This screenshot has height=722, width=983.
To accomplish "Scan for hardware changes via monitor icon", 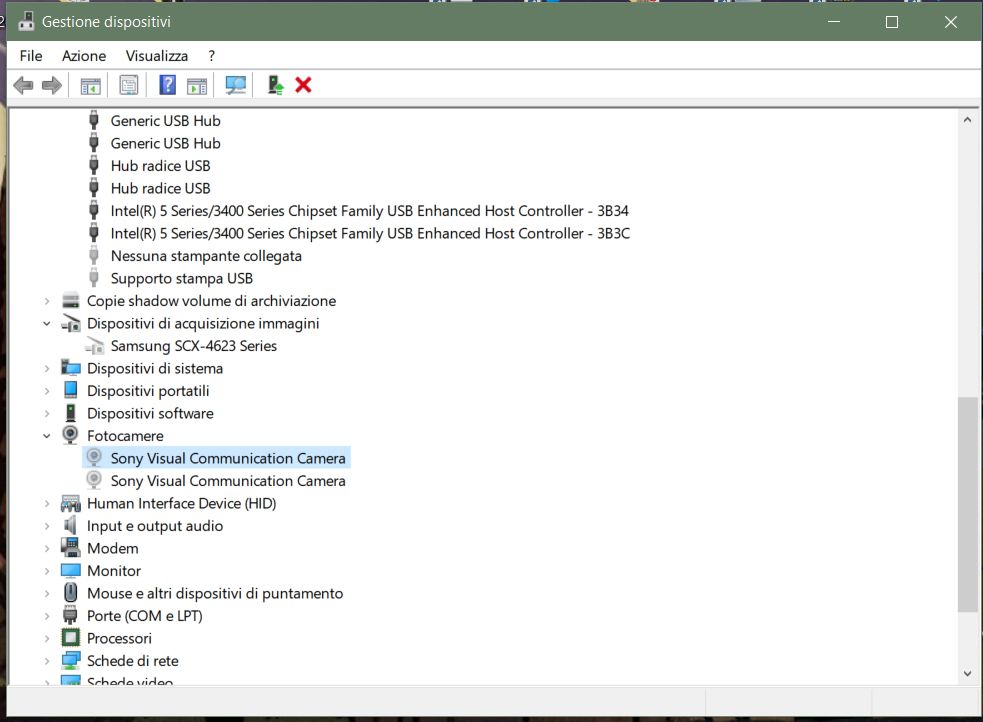I will point(236,86).
